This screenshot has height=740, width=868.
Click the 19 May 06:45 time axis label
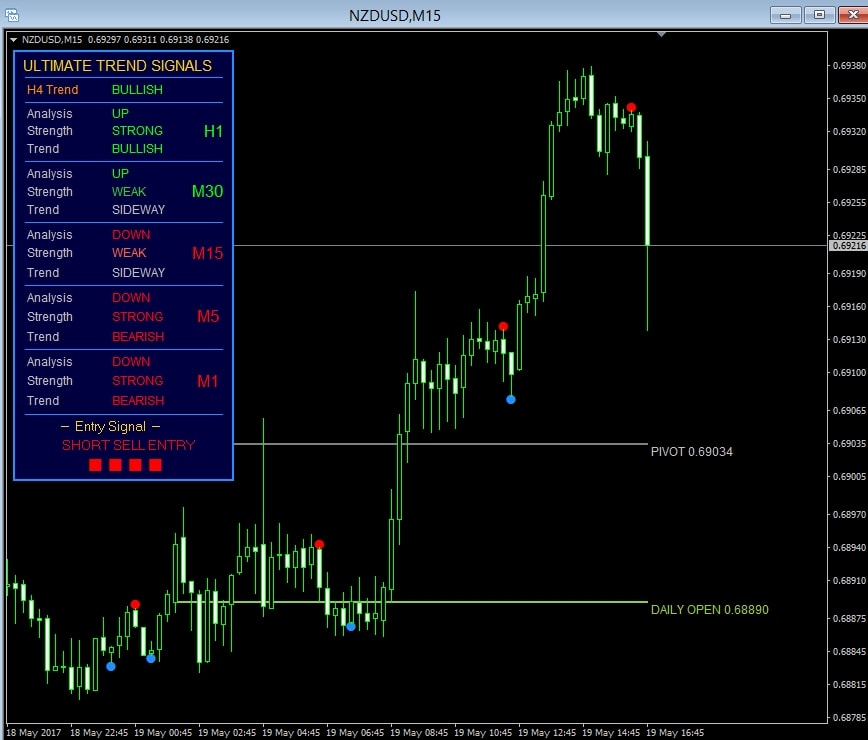tap(355, 733)
